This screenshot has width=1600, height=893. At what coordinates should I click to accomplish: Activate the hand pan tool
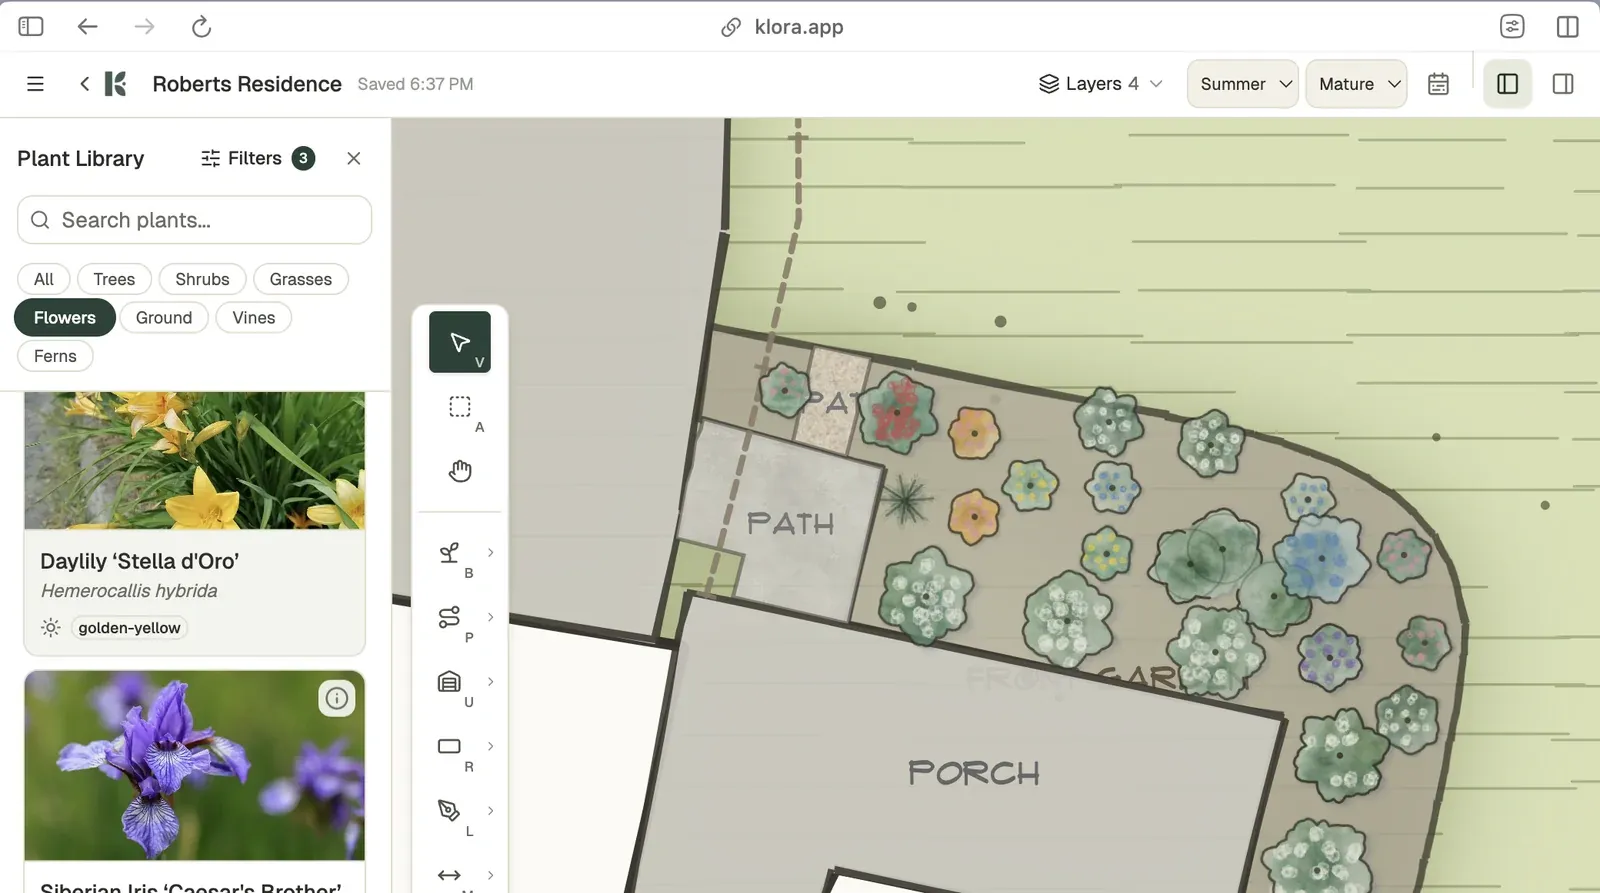coord(459,471)
